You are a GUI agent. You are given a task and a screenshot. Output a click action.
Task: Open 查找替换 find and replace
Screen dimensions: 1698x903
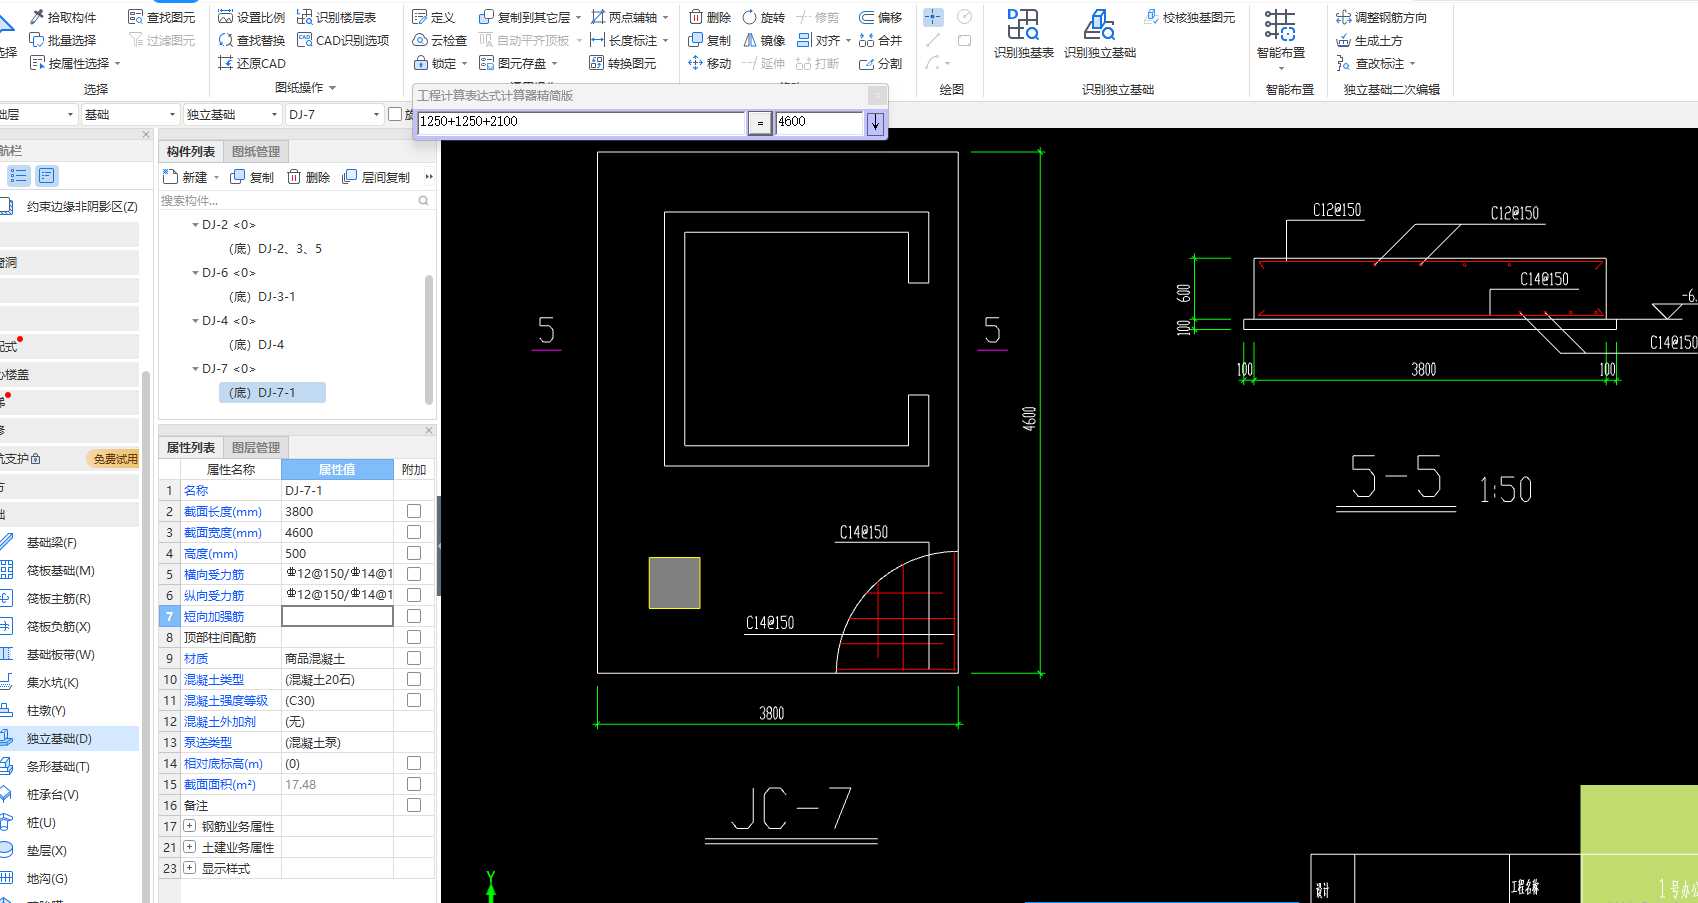(x=251, y=40)
